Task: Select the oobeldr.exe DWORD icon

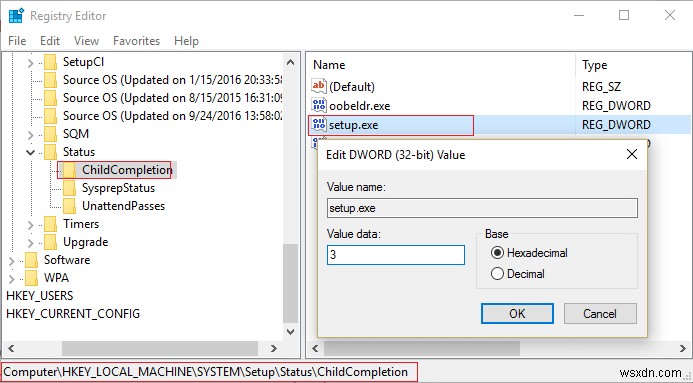Action: click(x=319, y=105)
